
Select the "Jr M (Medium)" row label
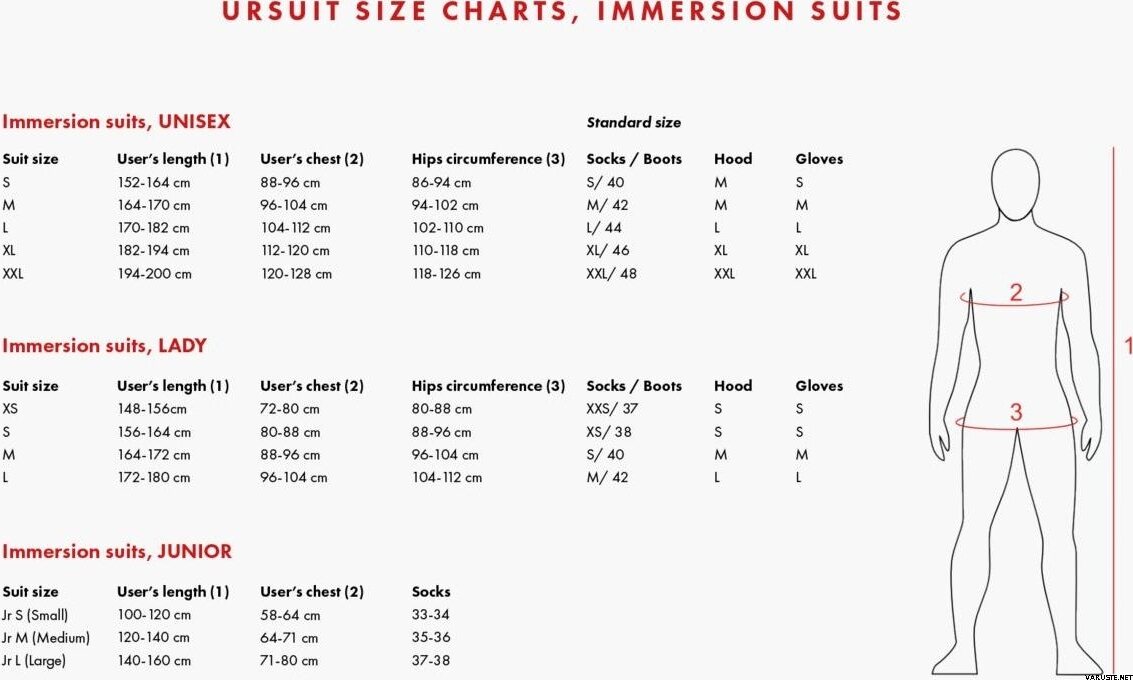46,638
